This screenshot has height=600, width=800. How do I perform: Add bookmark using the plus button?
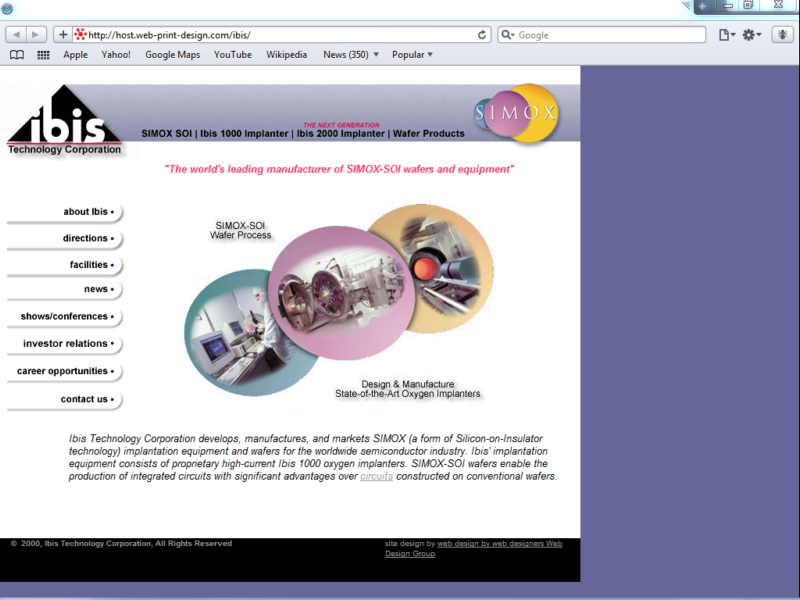[x=63, y=35]
